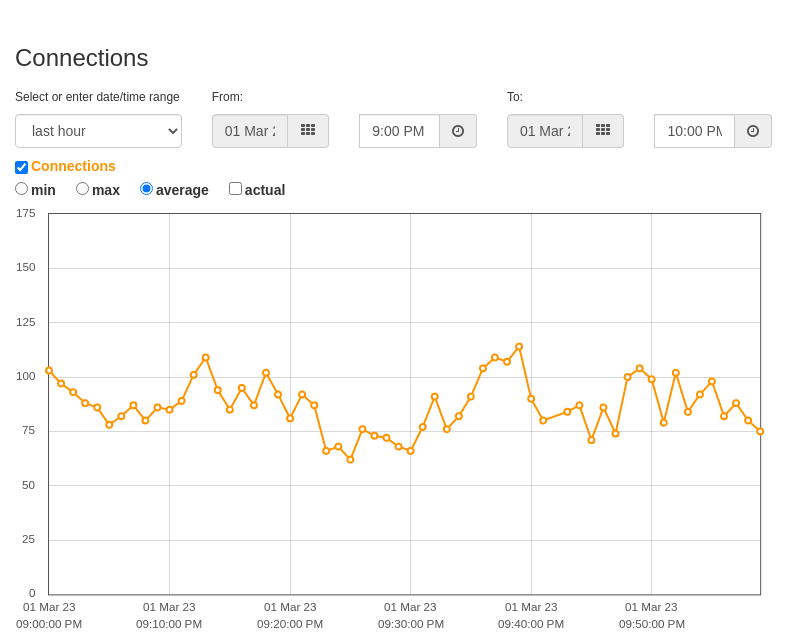Click the From date field showing 01 Mar
The height and width of the screenshot is (634, 787).
pyautogui.click(x=250, y=131)
